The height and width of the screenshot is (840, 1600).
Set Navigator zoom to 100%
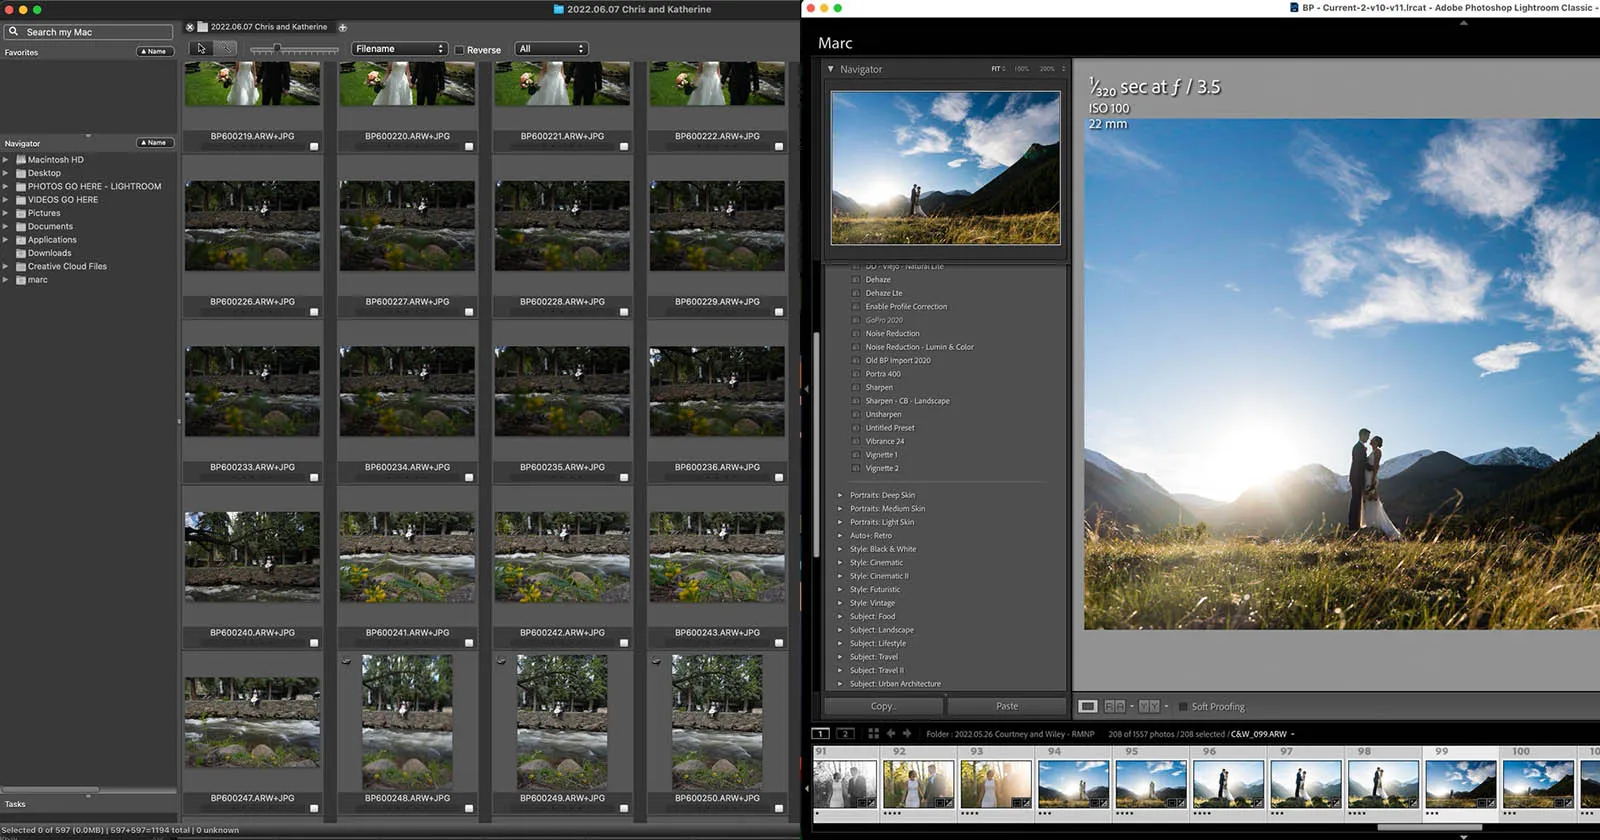tap(1021, 69)
